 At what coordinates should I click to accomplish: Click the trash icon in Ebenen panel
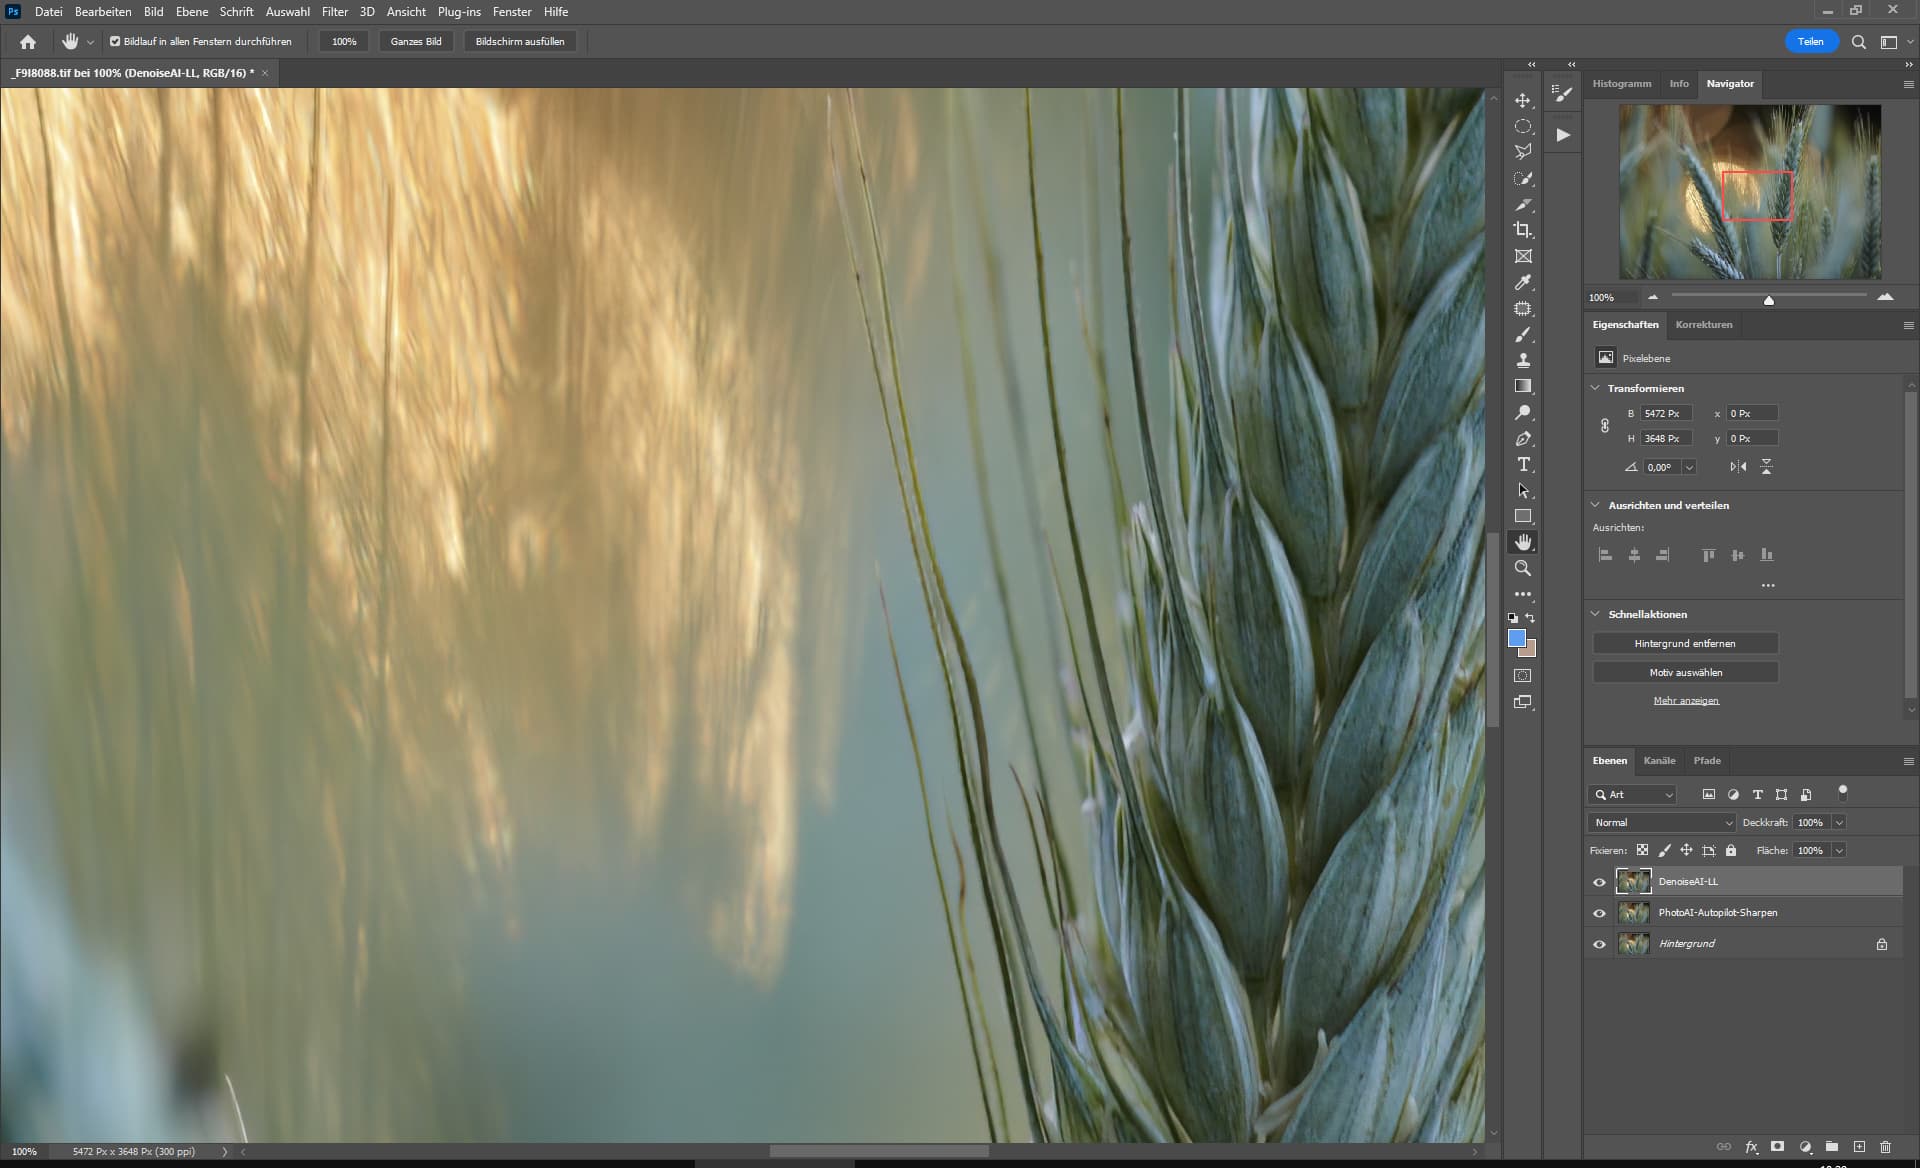1885,1147
